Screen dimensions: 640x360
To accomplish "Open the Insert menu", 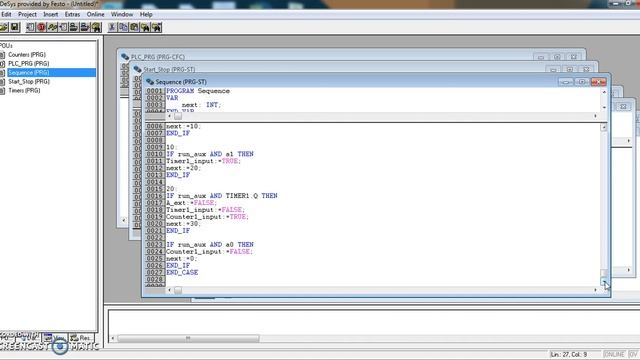I will pyautogui.click(x=51, y=14).
